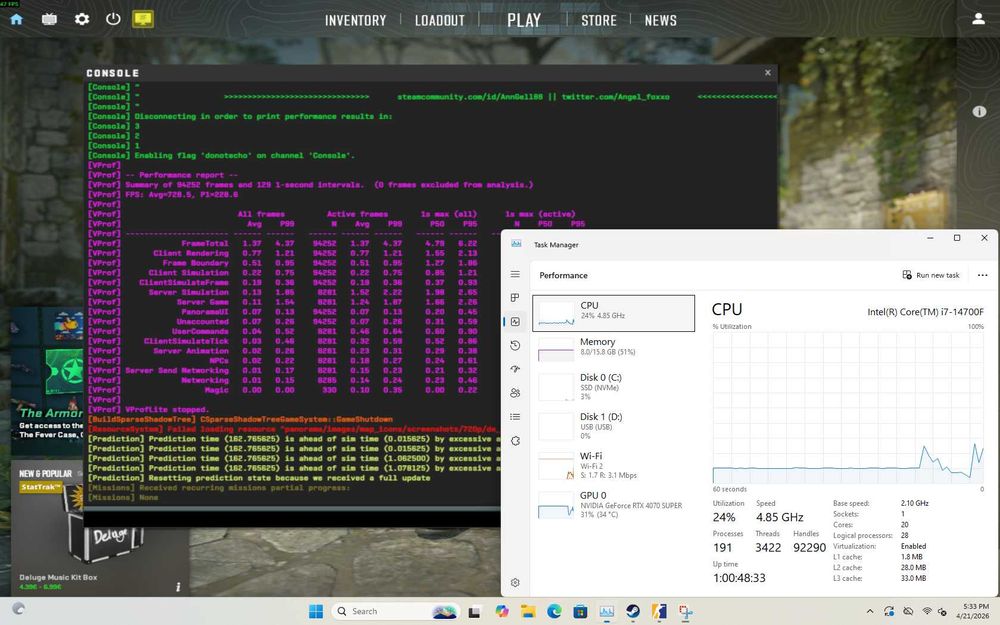Open Details page in Task Manager
The height and width of the screenshot is (625, 1000).
(515, 416)
